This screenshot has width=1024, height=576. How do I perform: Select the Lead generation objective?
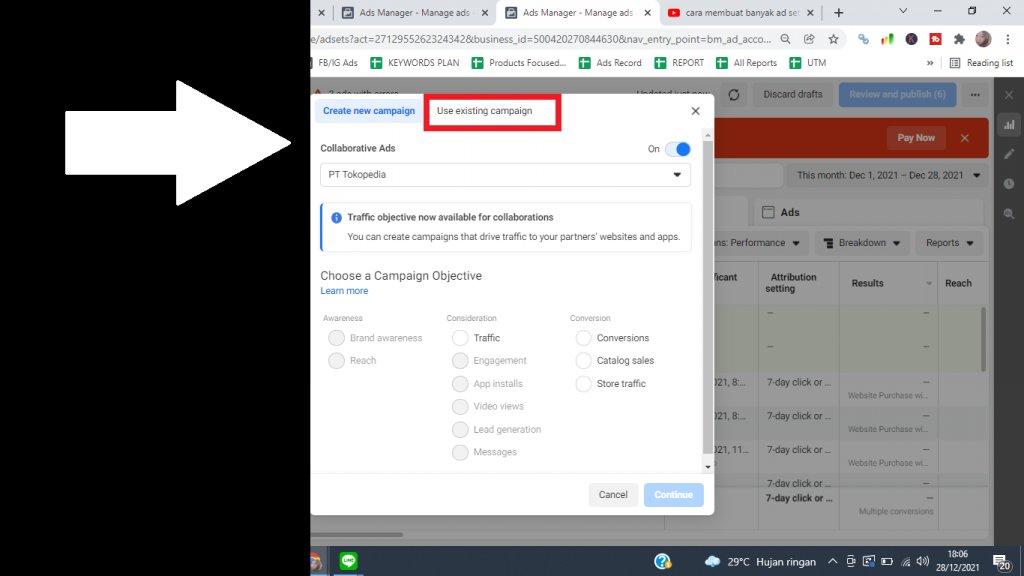[460, 429]
